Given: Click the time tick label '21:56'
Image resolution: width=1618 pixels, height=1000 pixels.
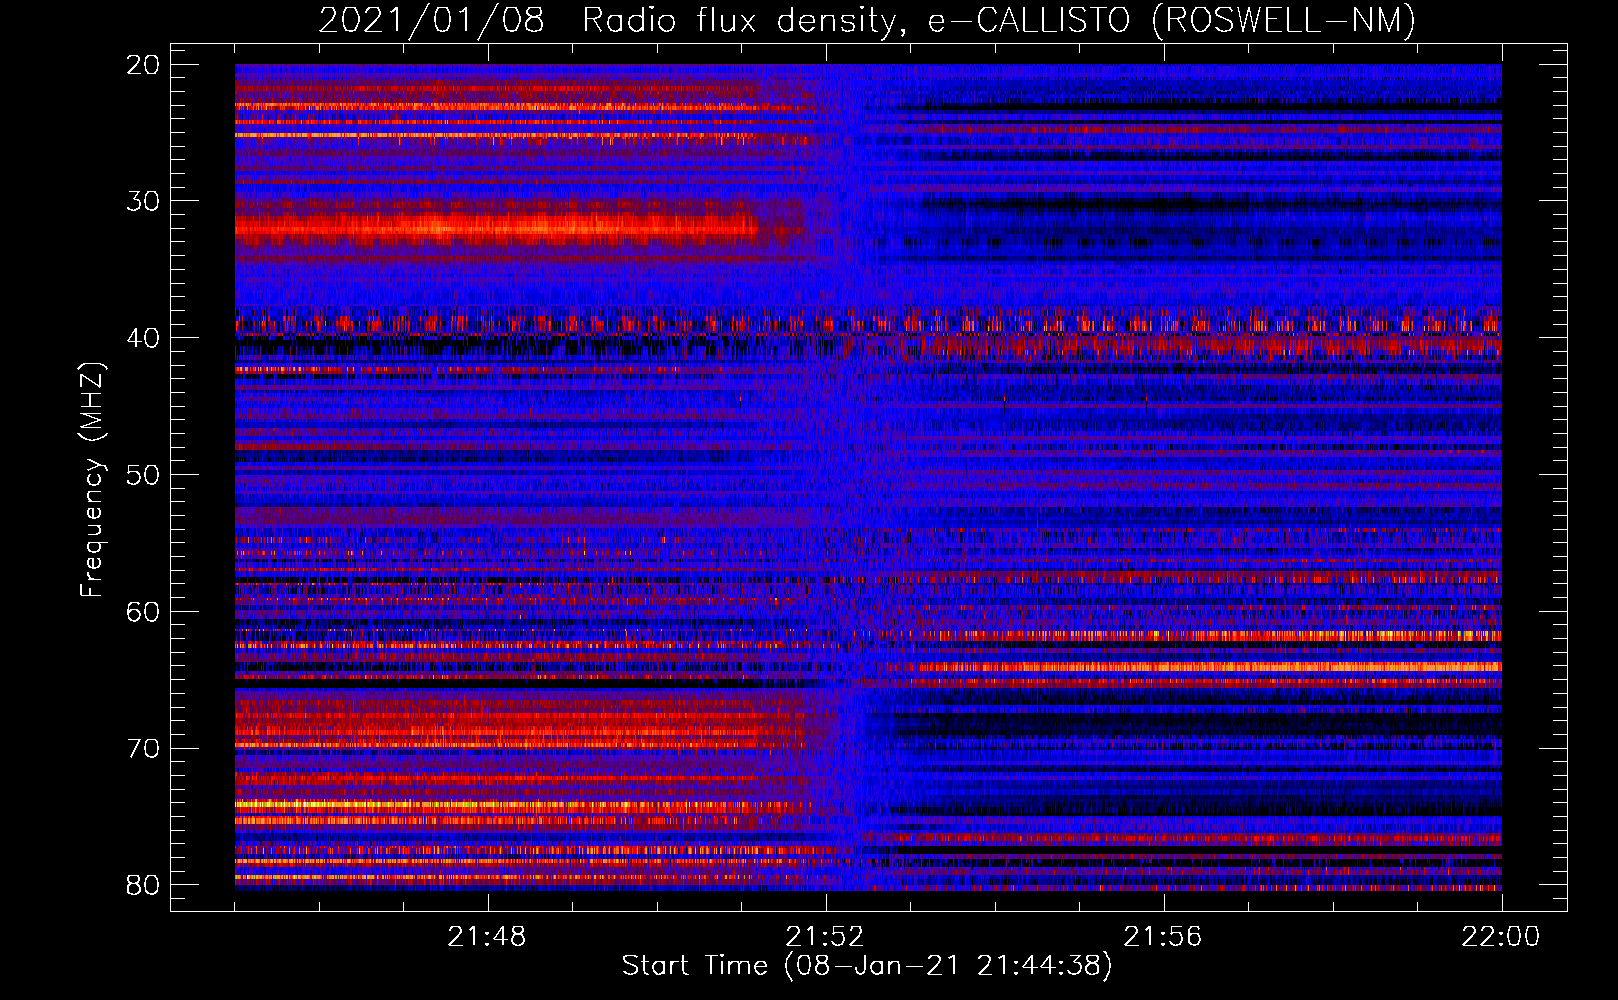Looking at the screenshot, I should (1163, 937).
